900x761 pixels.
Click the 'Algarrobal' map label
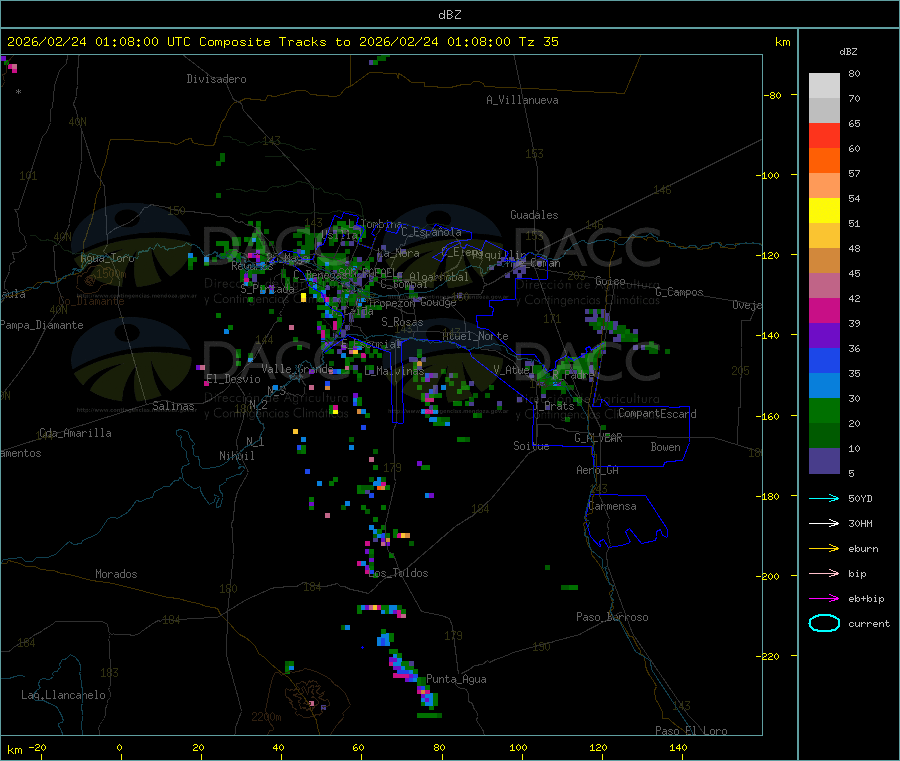(440, 277)
